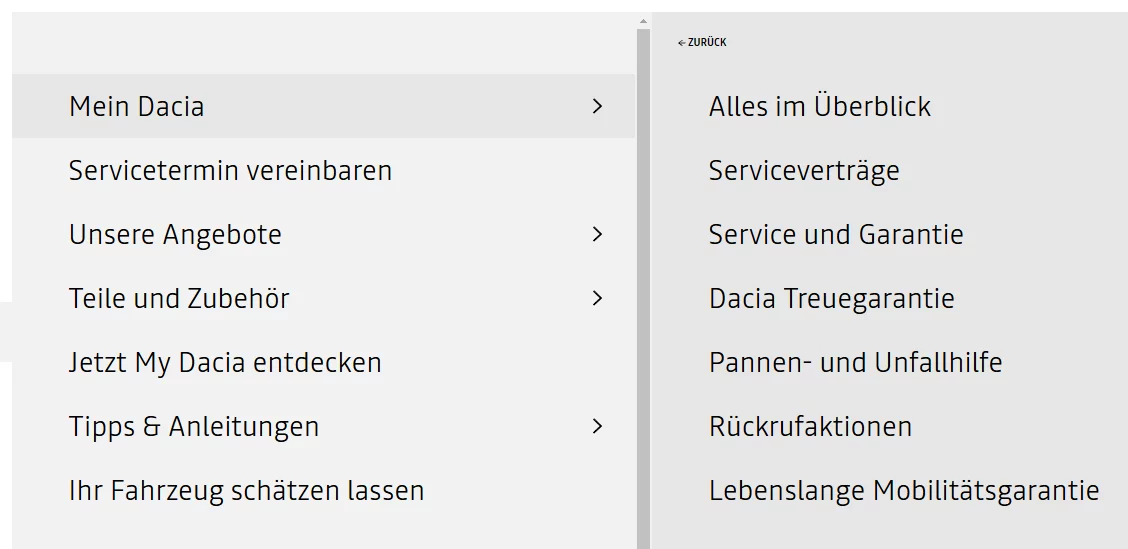View Rückrufaktionen page
Screen dimensions: 1128x549
810,426
